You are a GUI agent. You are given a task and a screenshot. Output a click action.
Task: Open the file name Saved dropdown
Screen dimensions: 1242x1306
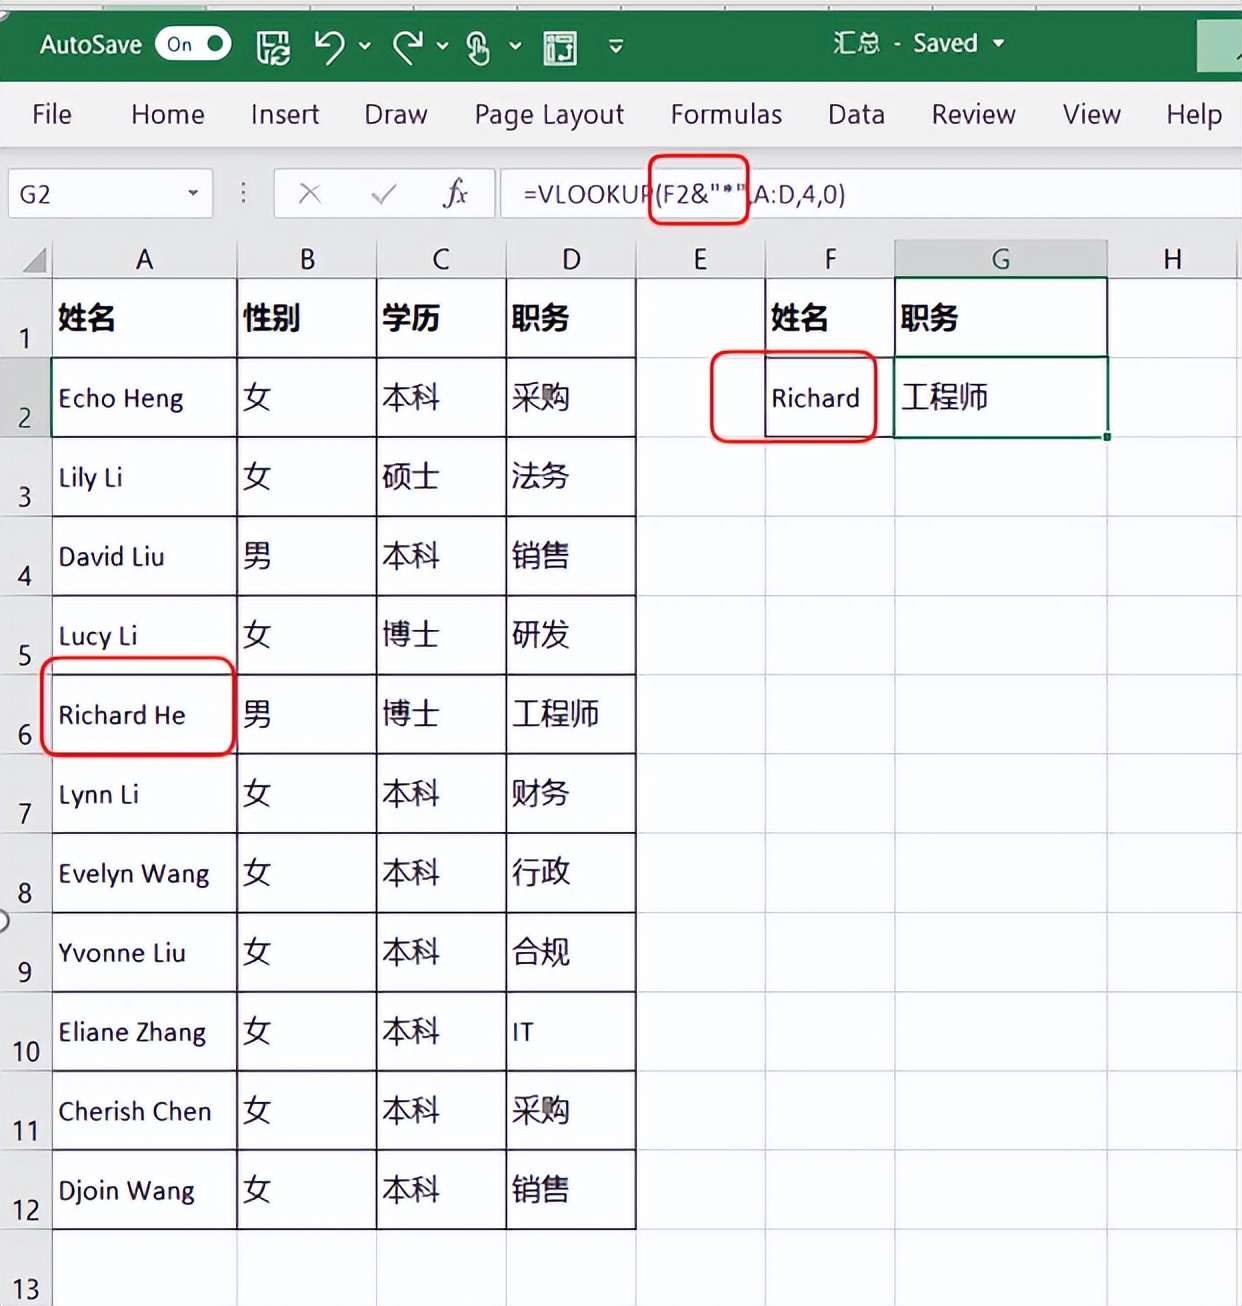coord(998,44)
